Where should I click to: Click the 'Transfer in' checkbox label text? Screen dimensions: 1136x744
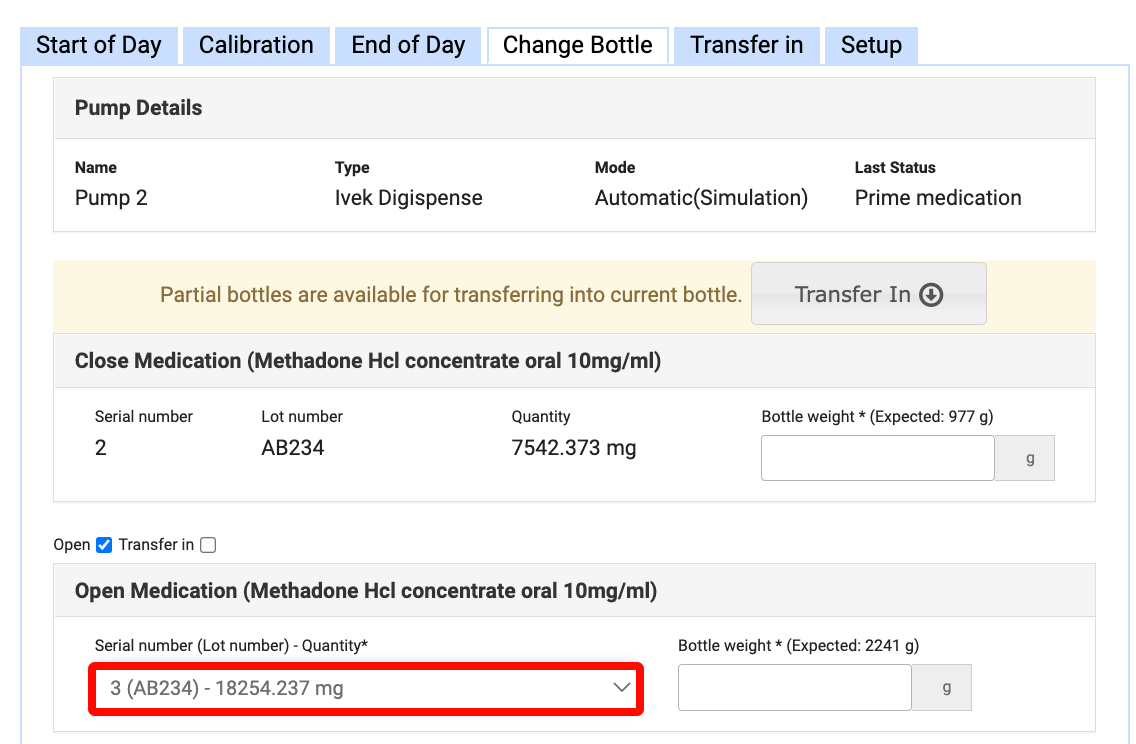coord(156,545)
